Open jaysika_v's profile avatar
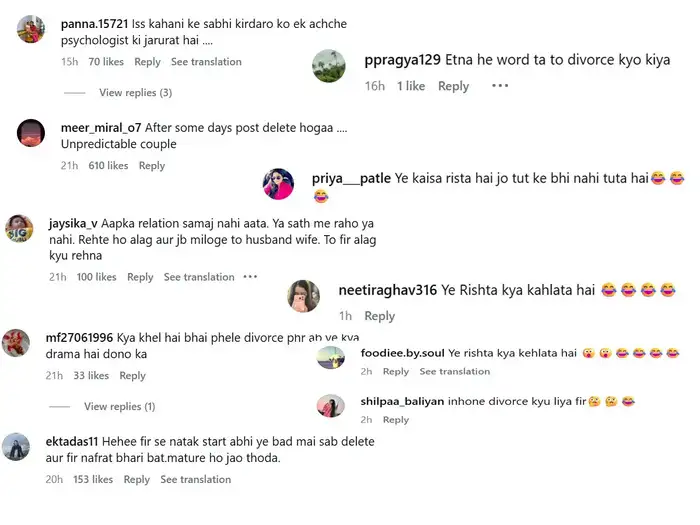The height and width of the screenshot is (525, 700). [19, 229]
